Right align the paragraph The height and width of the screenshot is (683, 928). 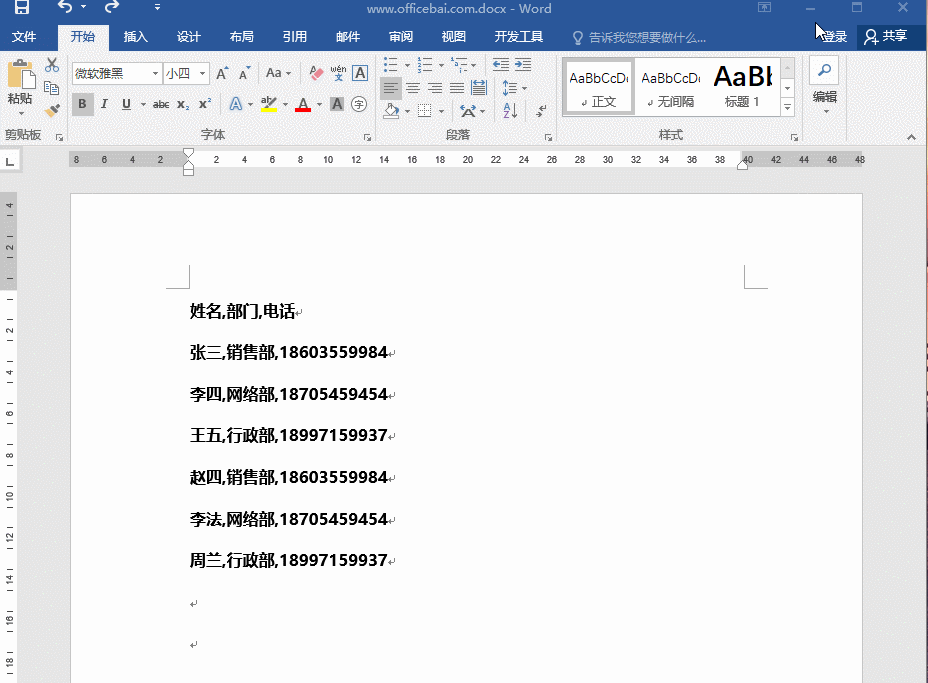435,88
